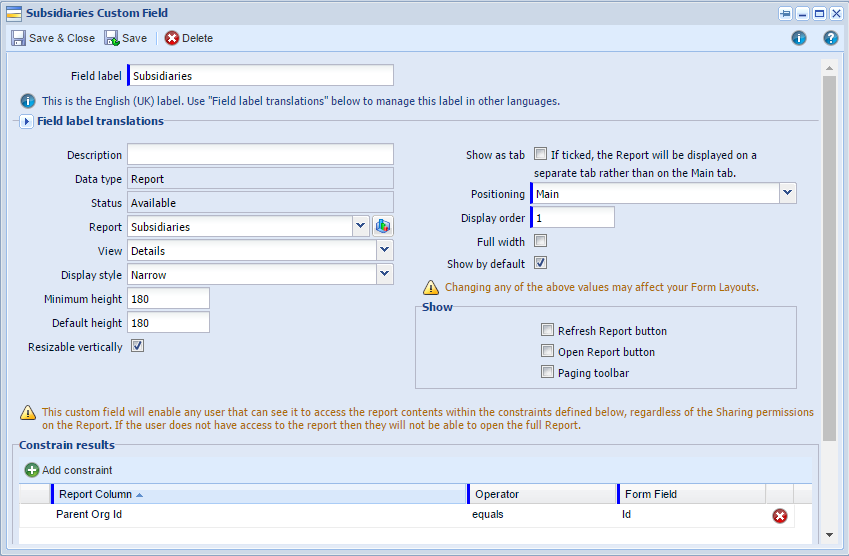
Task: Click the green Add constraint plus icon
Action: click(32, 470)
